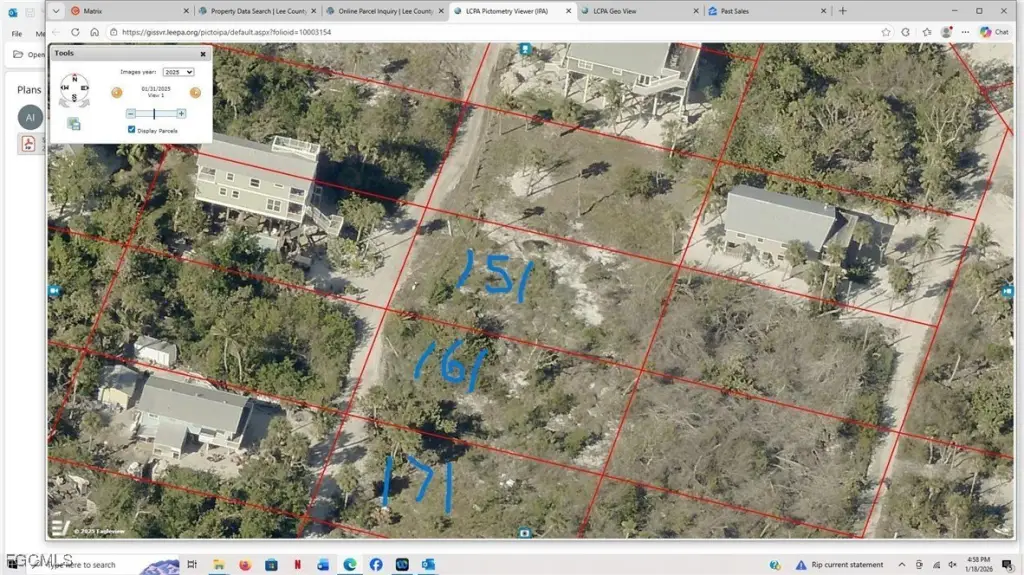Viewport: 1024px width, 575px height.
Task: Click the zoom in plus button
Action: [181, 114]
